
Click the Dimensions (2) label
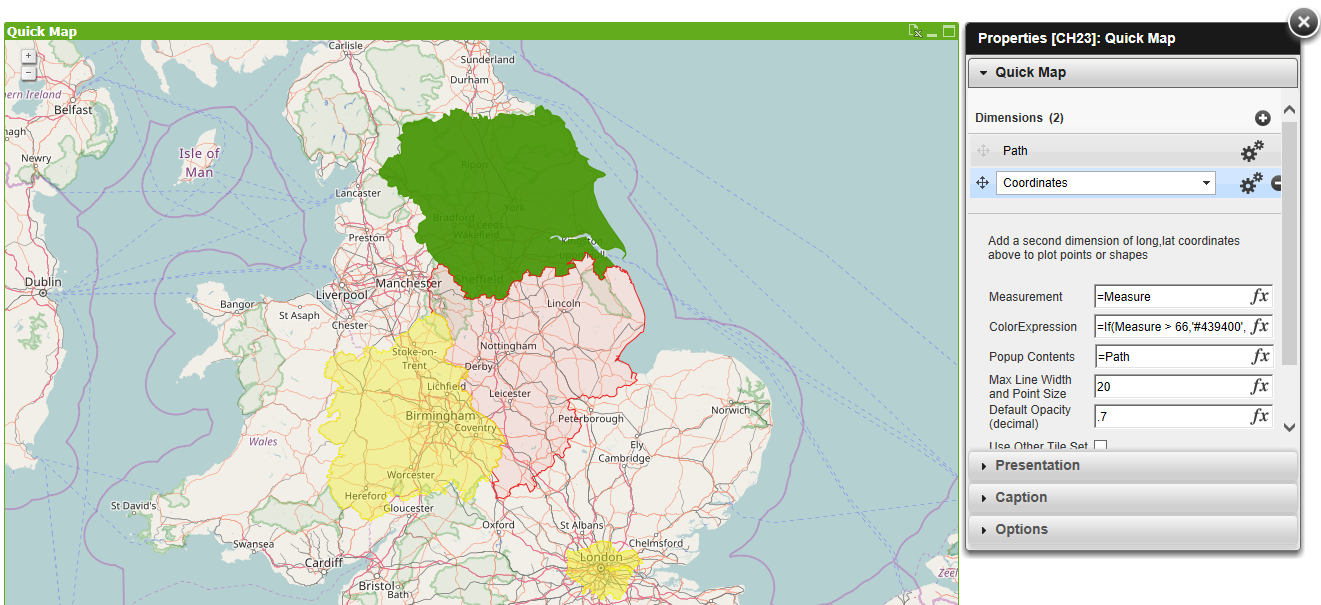click(1020, 118)
